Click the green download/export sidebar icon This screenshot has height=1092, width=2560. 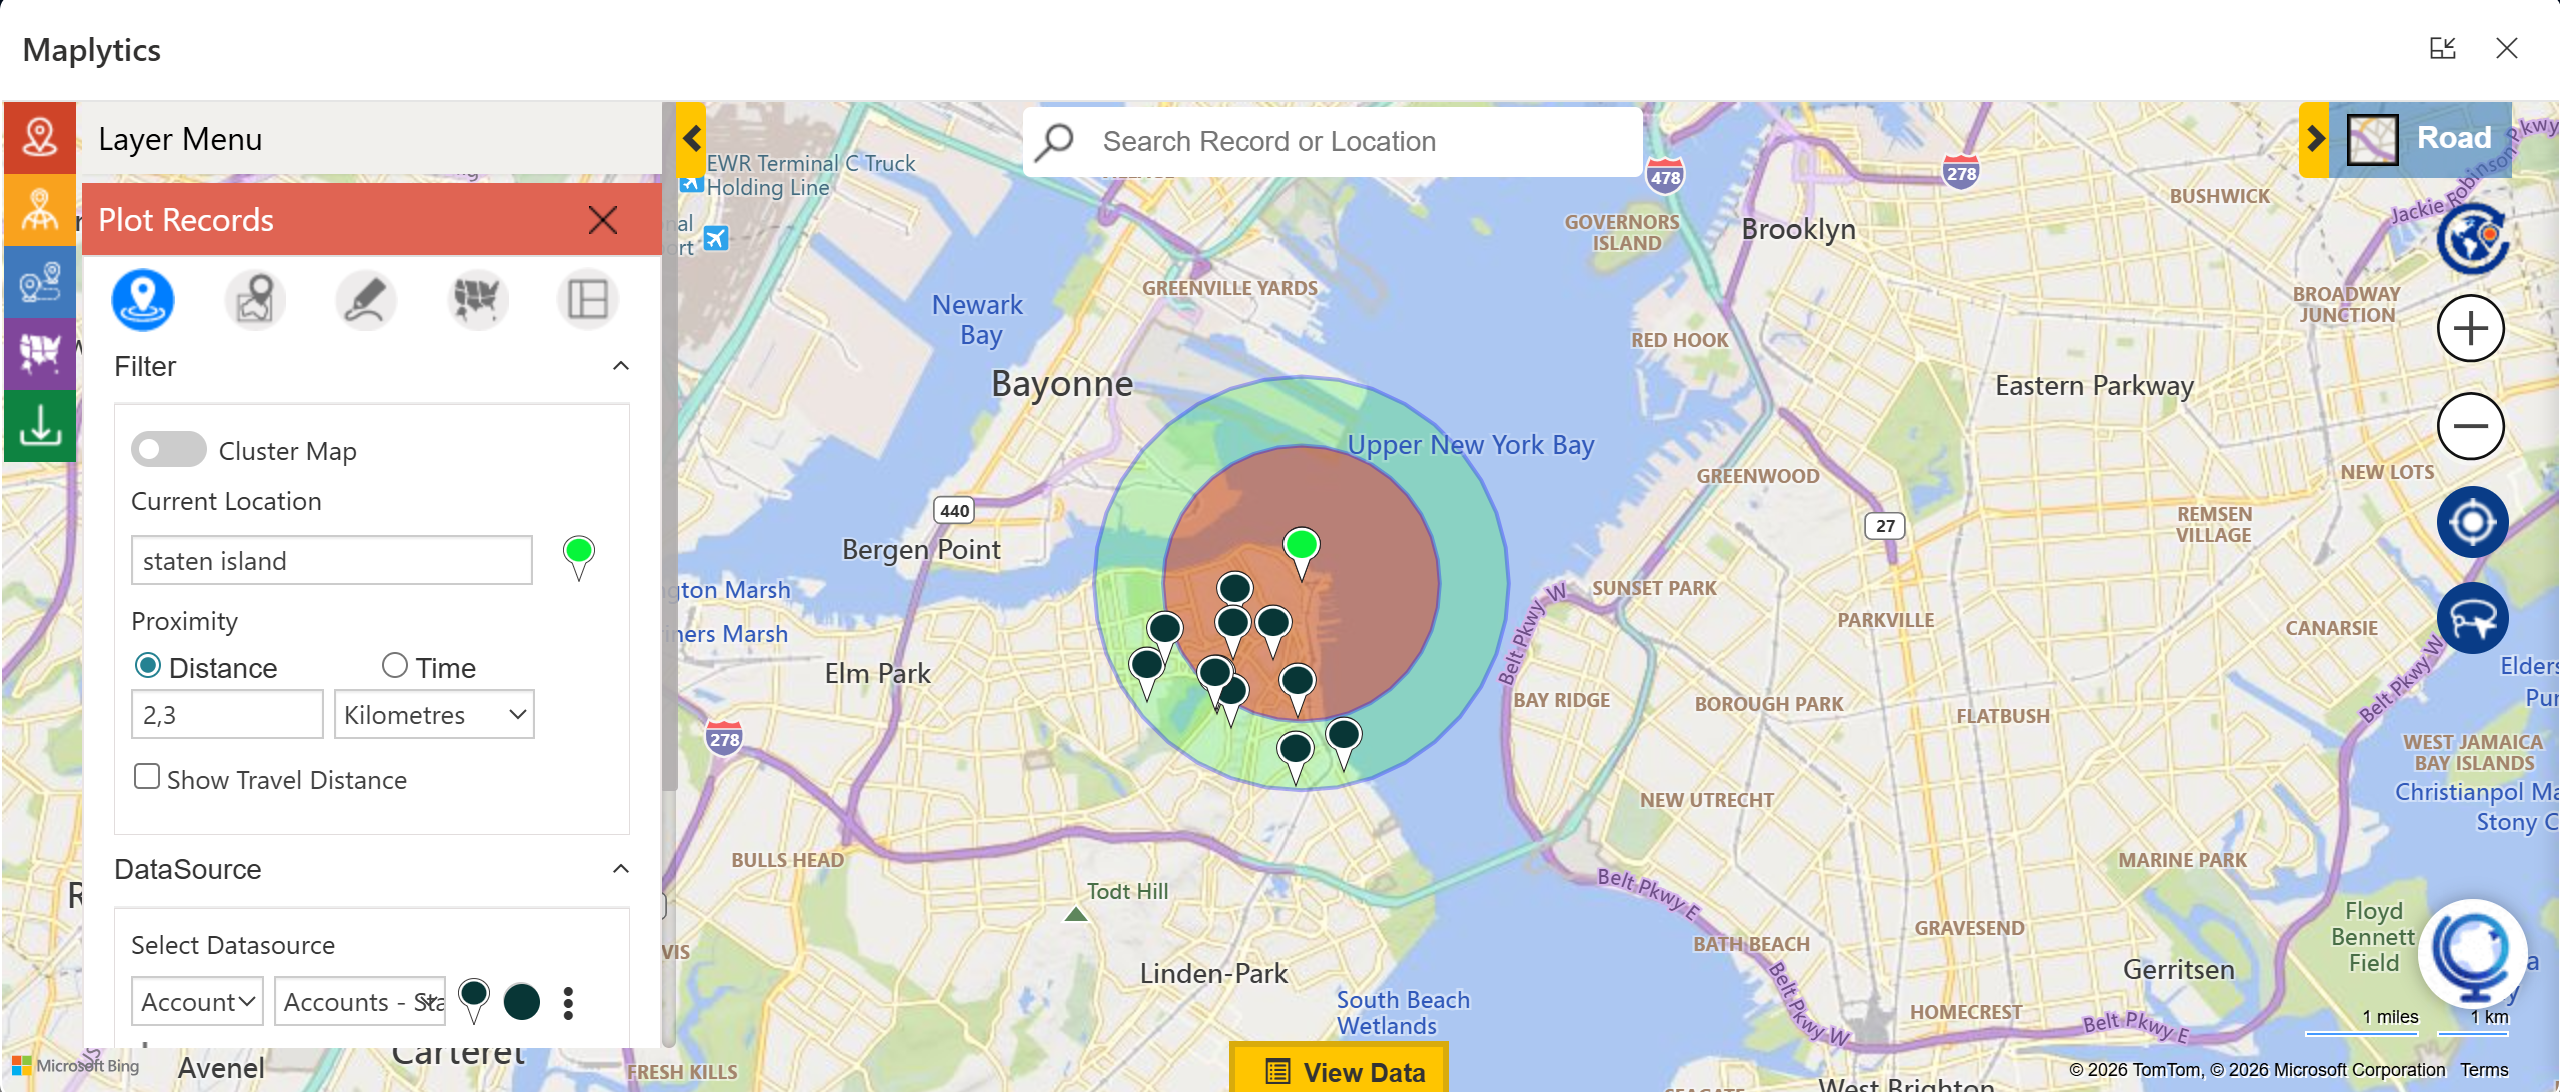tap(40, 427)
